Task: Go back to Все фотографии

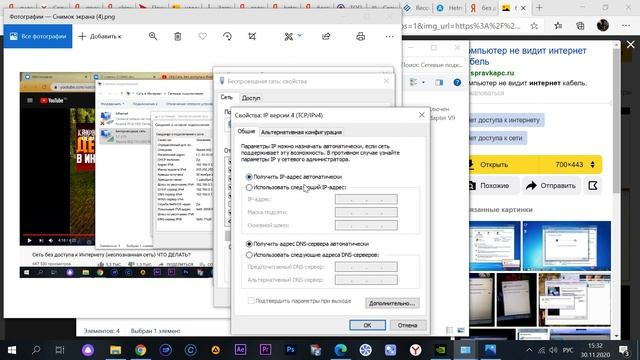Action: click(x=38, y=36)
